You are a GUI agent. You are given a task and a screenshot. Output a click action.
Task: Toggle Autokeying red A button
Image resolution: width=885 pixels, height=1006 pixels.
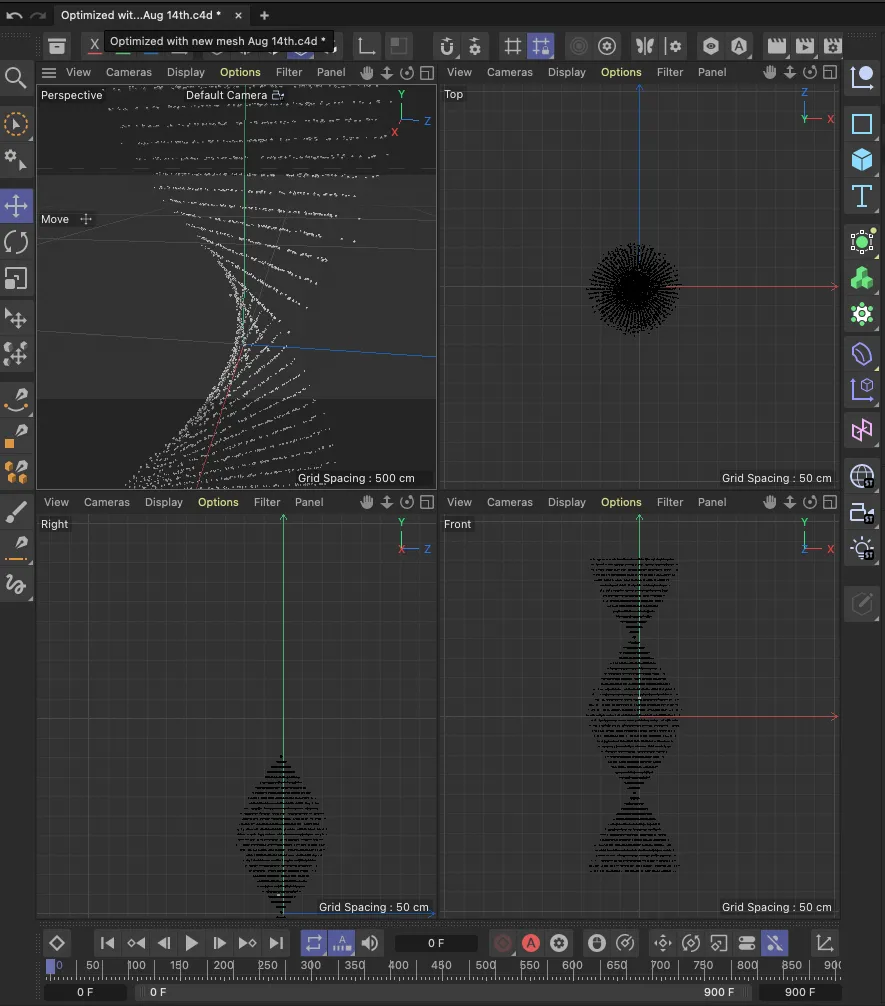(x=531, y=943)
